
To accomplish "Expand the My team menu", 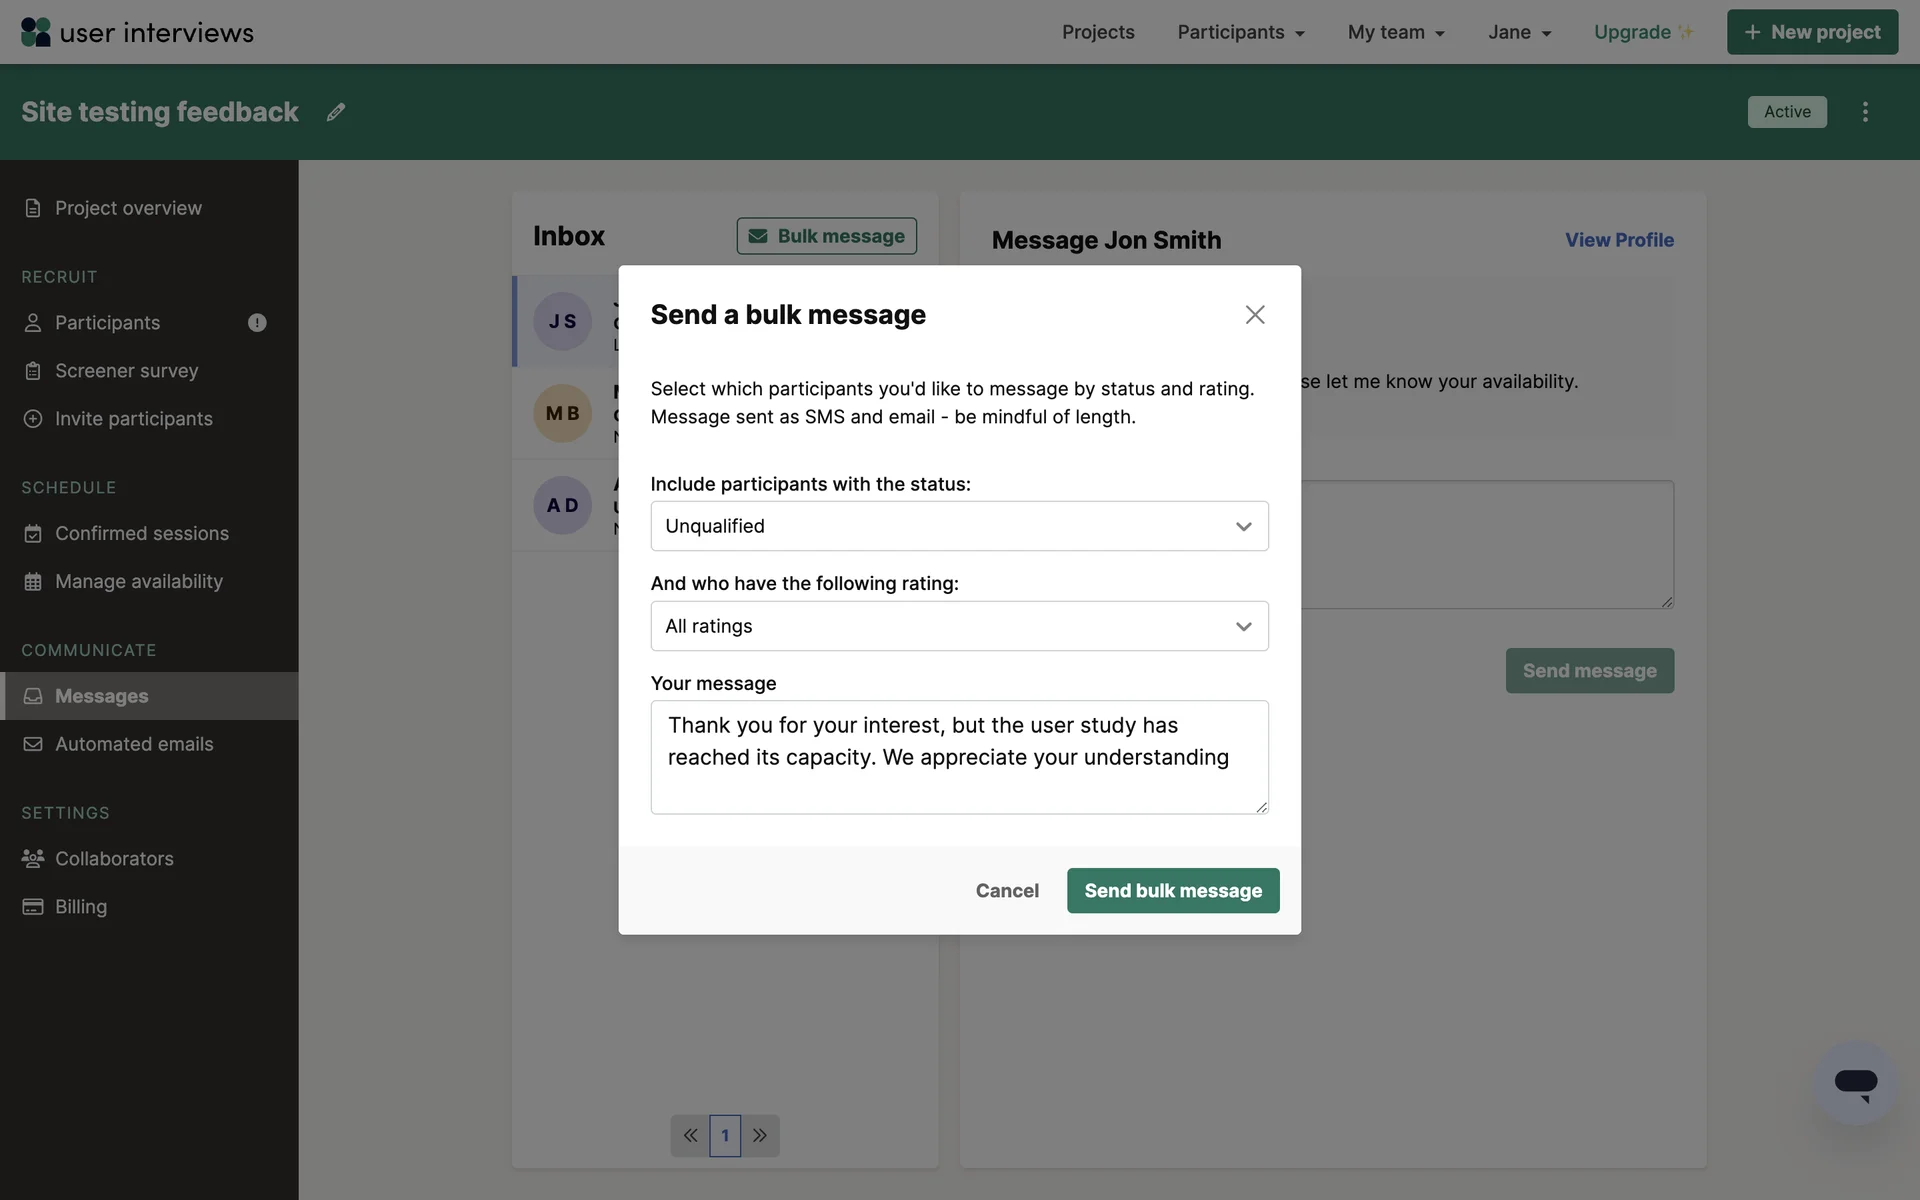I will coord(1396,32).
